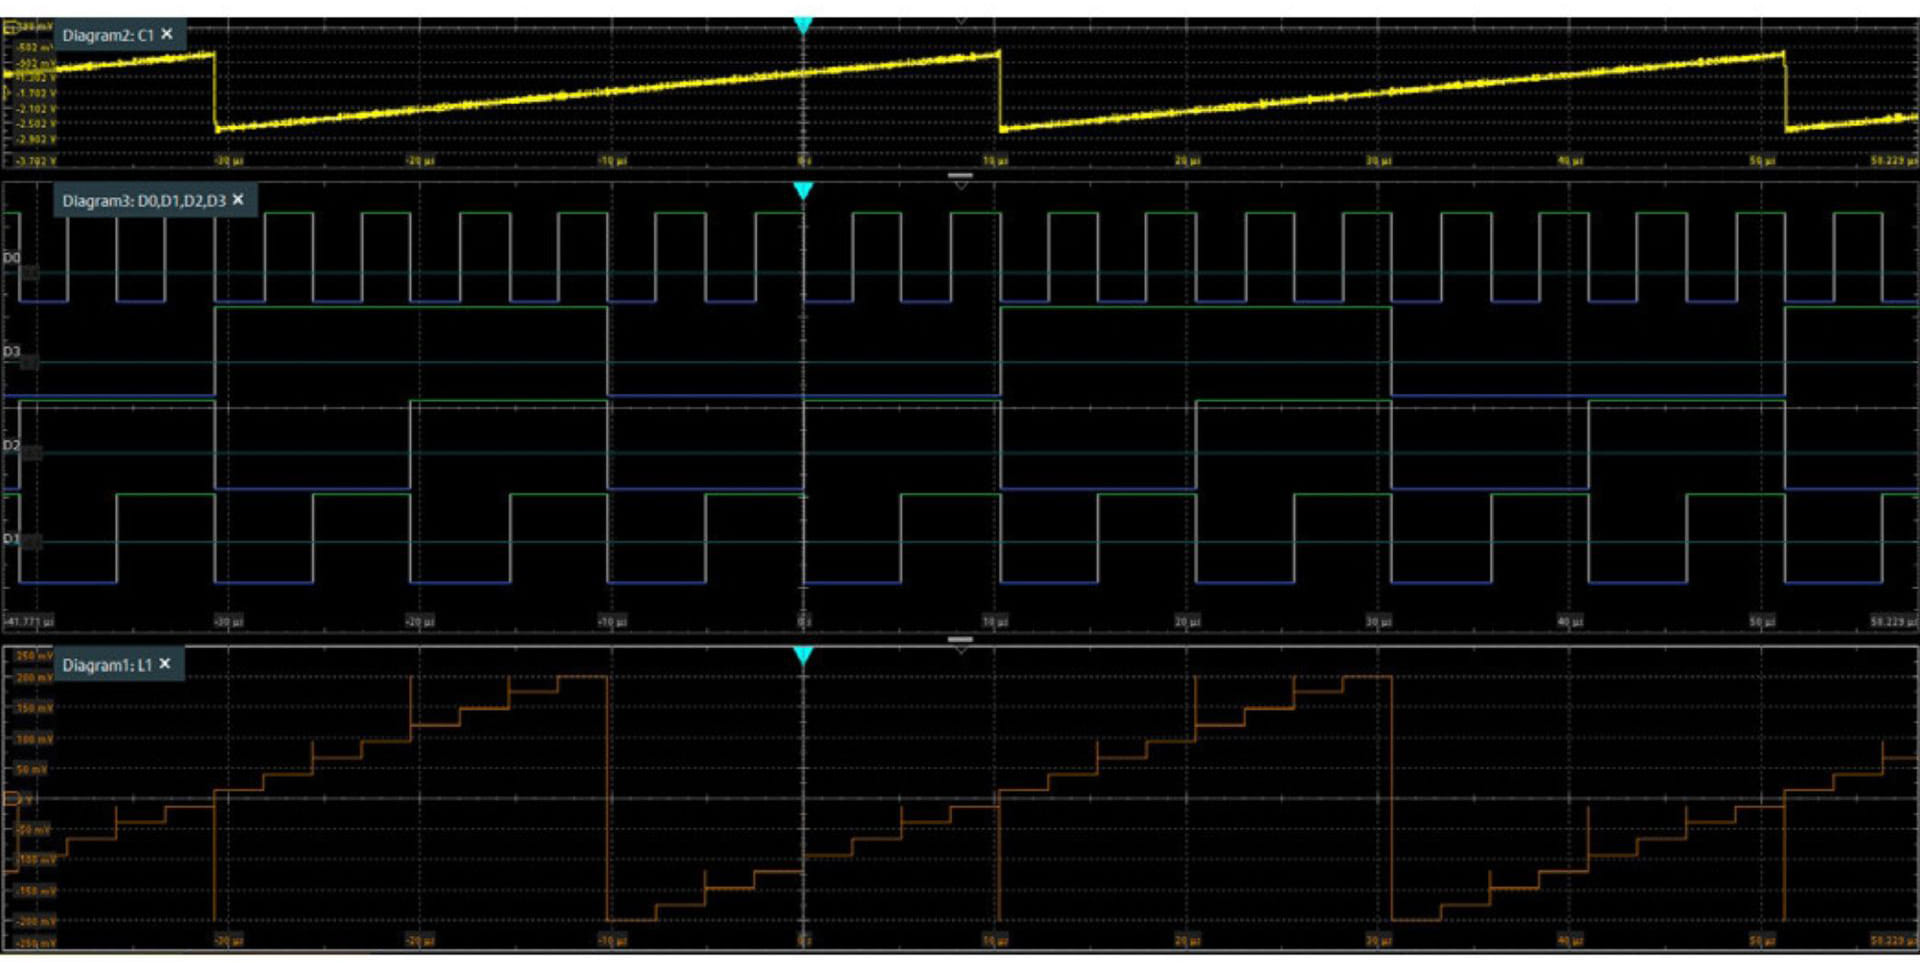
Task: Click the D2 digital channel label
Action: tap(12, 445)
